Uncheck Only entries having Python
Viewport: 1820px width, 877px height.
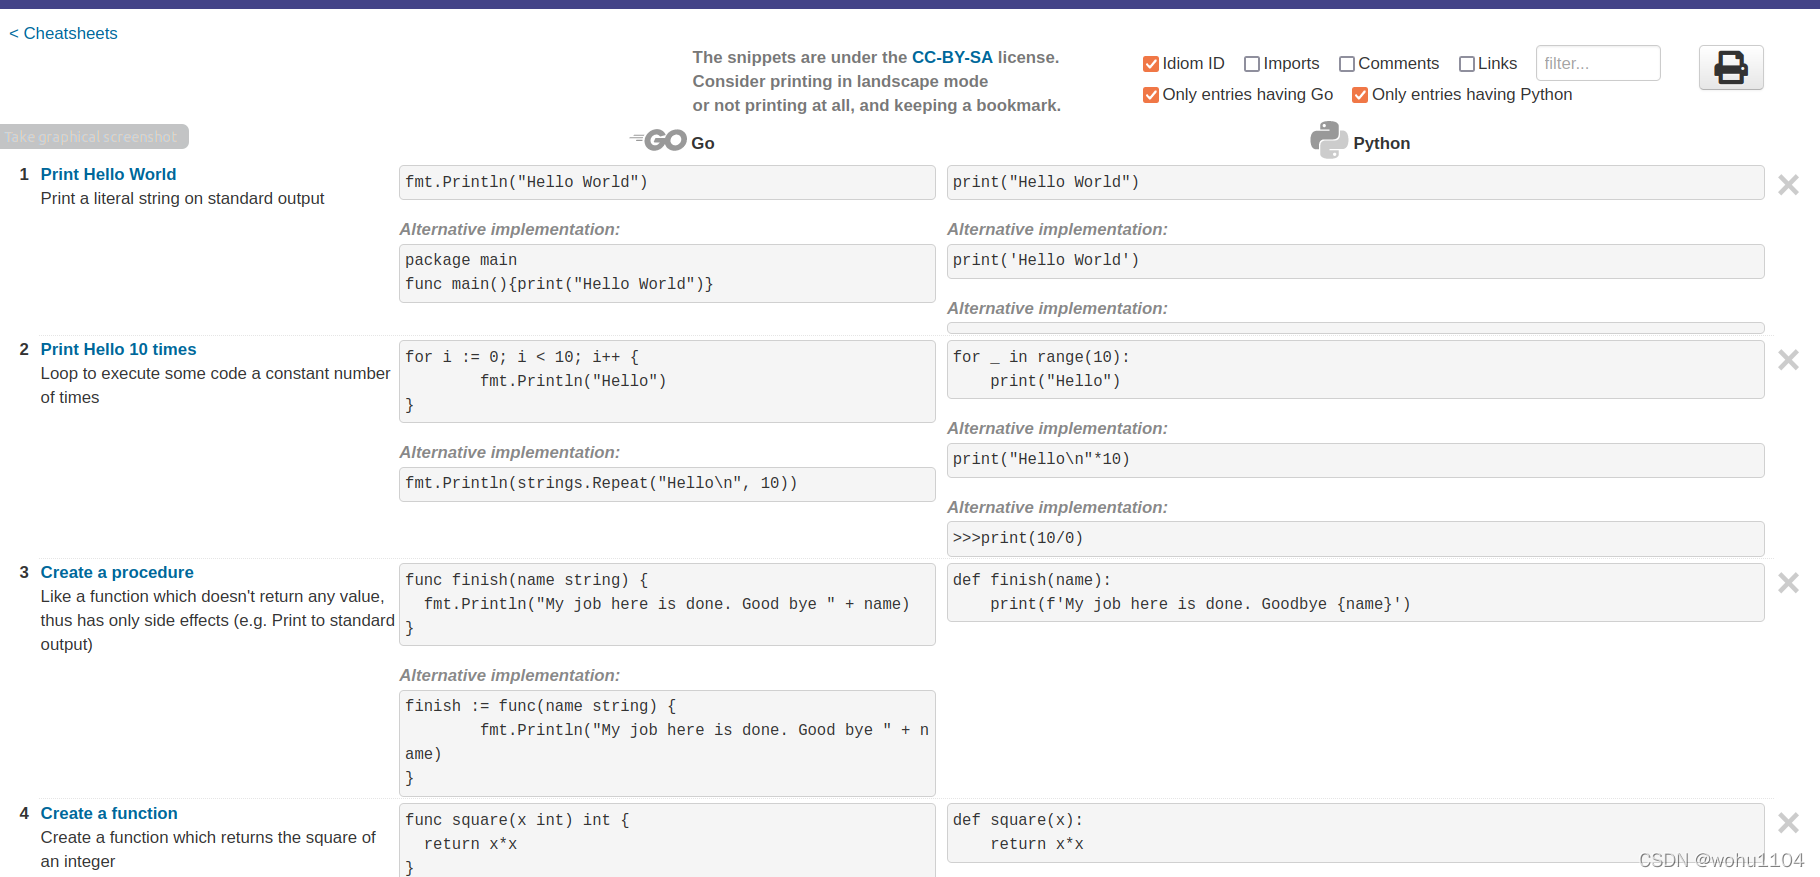(1360, 95)
